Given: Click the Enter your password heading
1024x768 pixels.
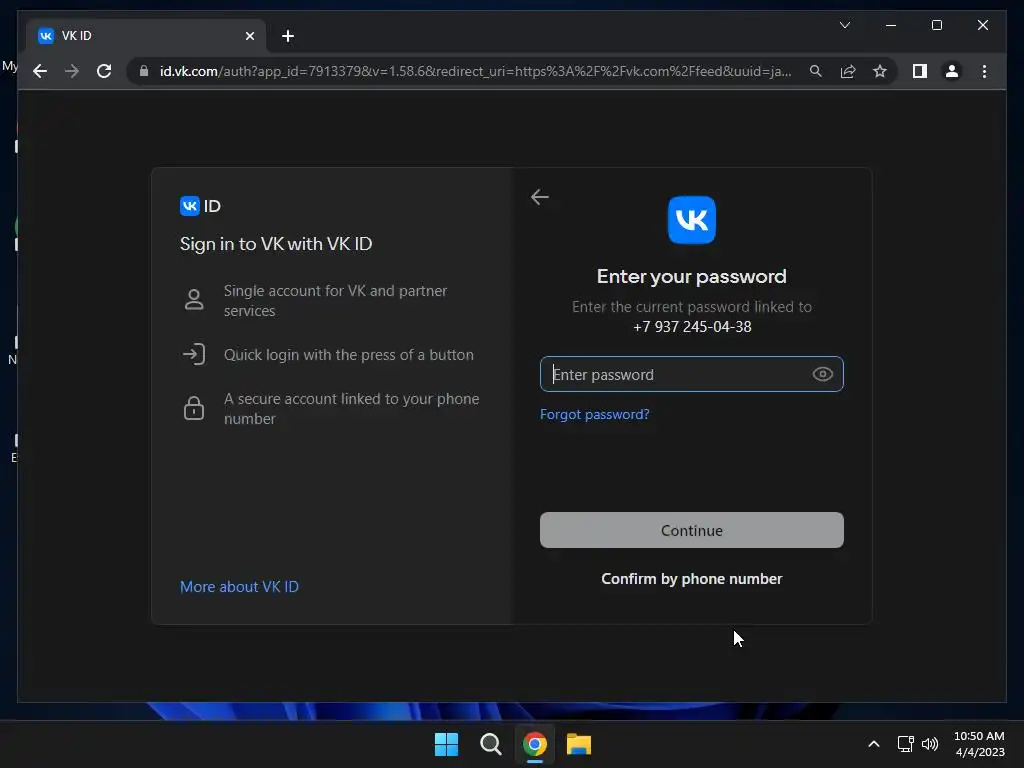Looking at the screenshot, I should (692, 276).
